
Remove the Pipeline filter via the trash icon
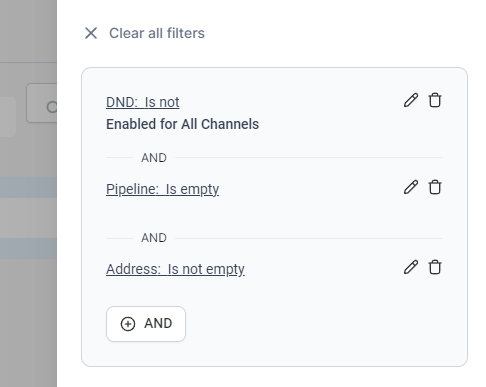pyautogui.click(x=435, y=187)
